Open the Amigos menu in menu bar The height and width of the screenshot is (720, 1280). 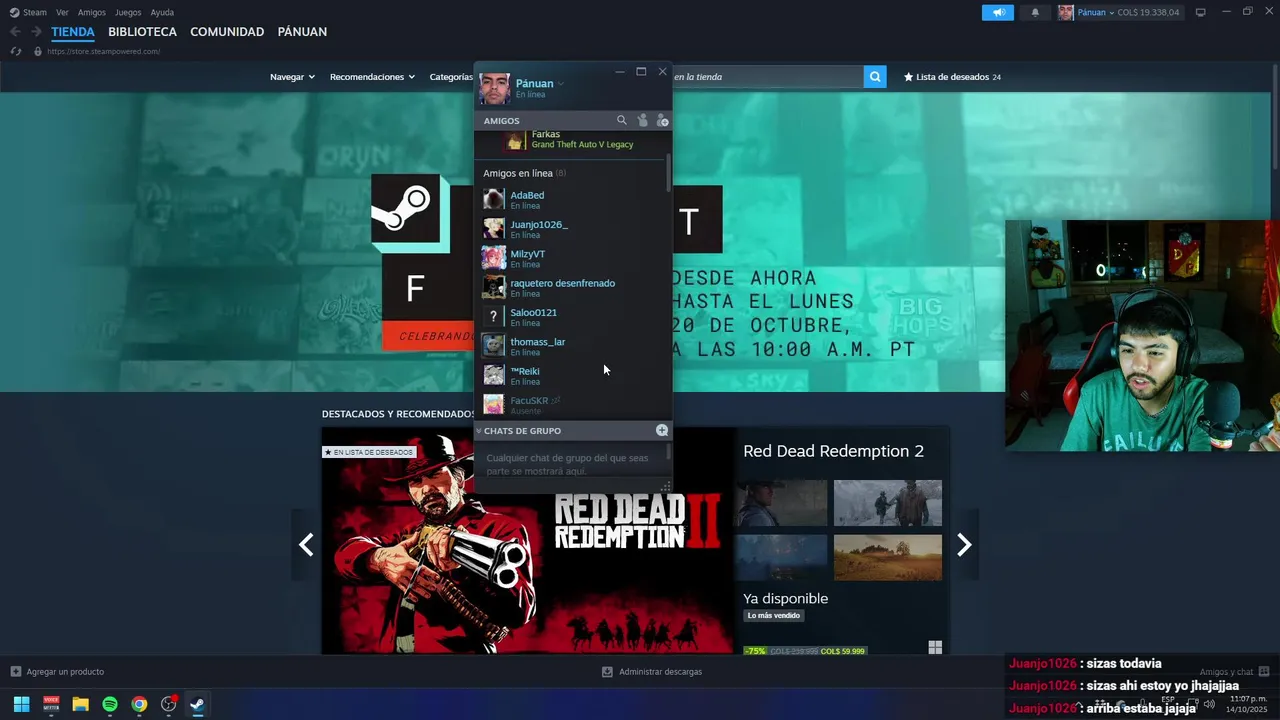92,12
